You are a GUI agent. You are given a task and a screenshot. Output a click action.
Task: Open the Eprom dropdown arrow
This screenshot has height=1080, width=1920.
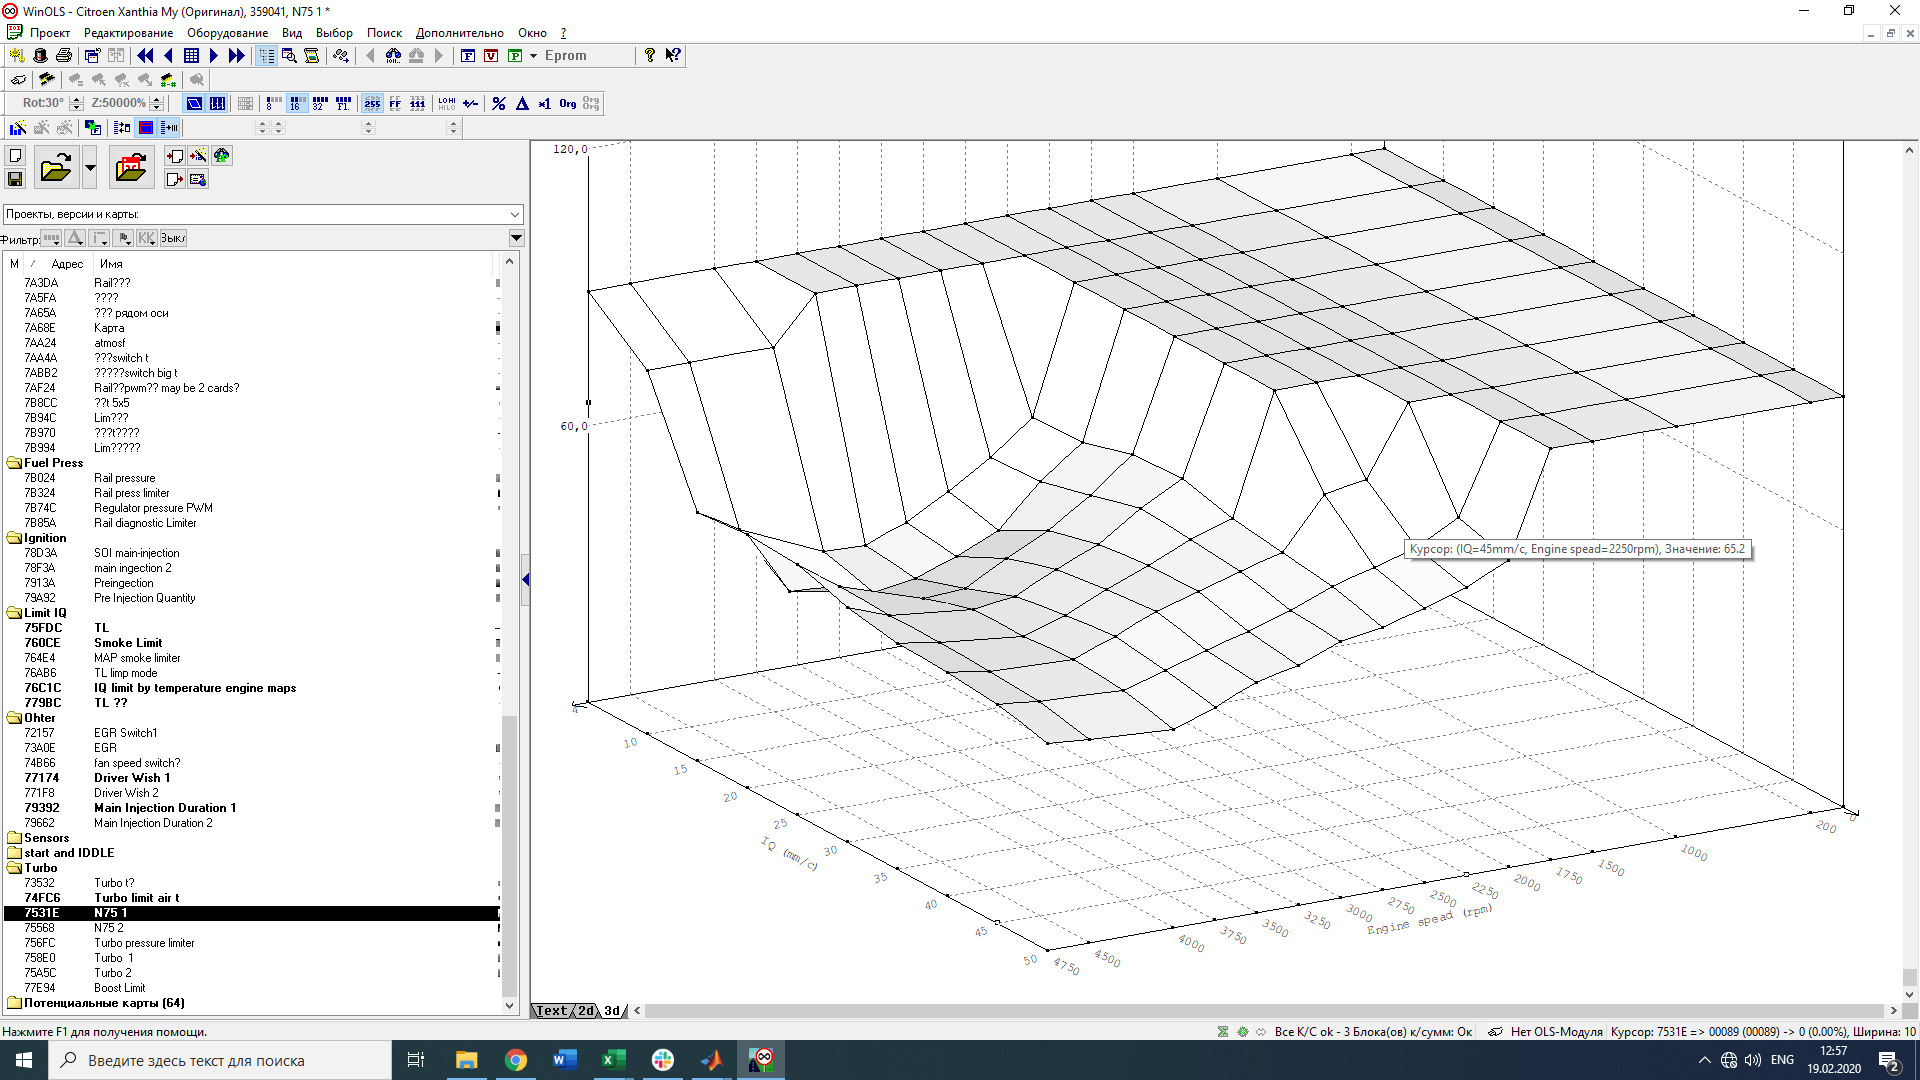[533, 56]
